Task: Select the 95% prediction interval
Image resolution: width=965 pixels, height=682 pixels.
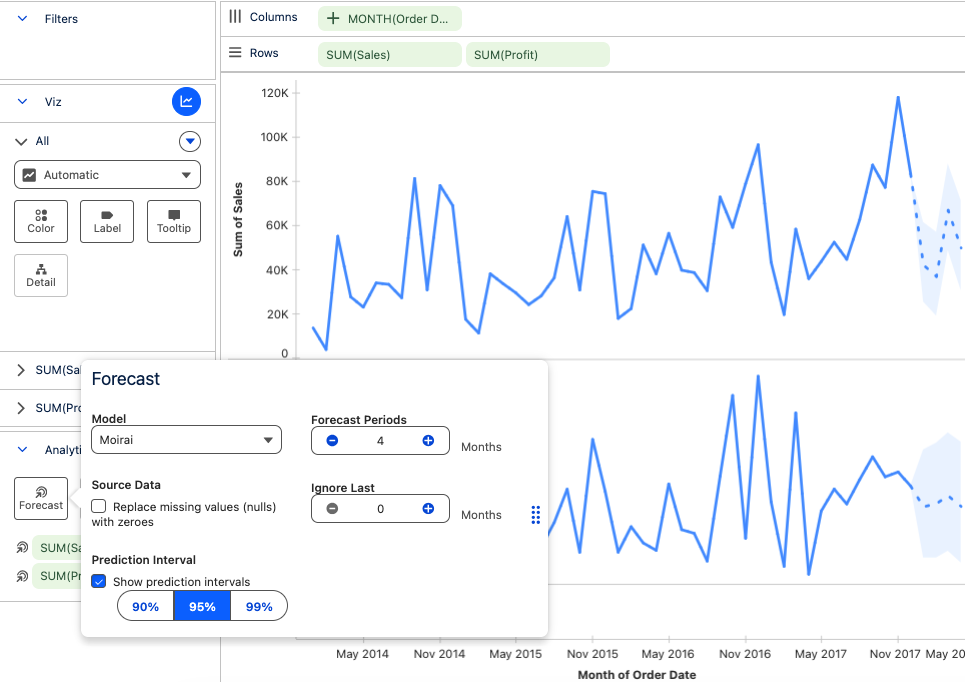Action: pos(202,606)
